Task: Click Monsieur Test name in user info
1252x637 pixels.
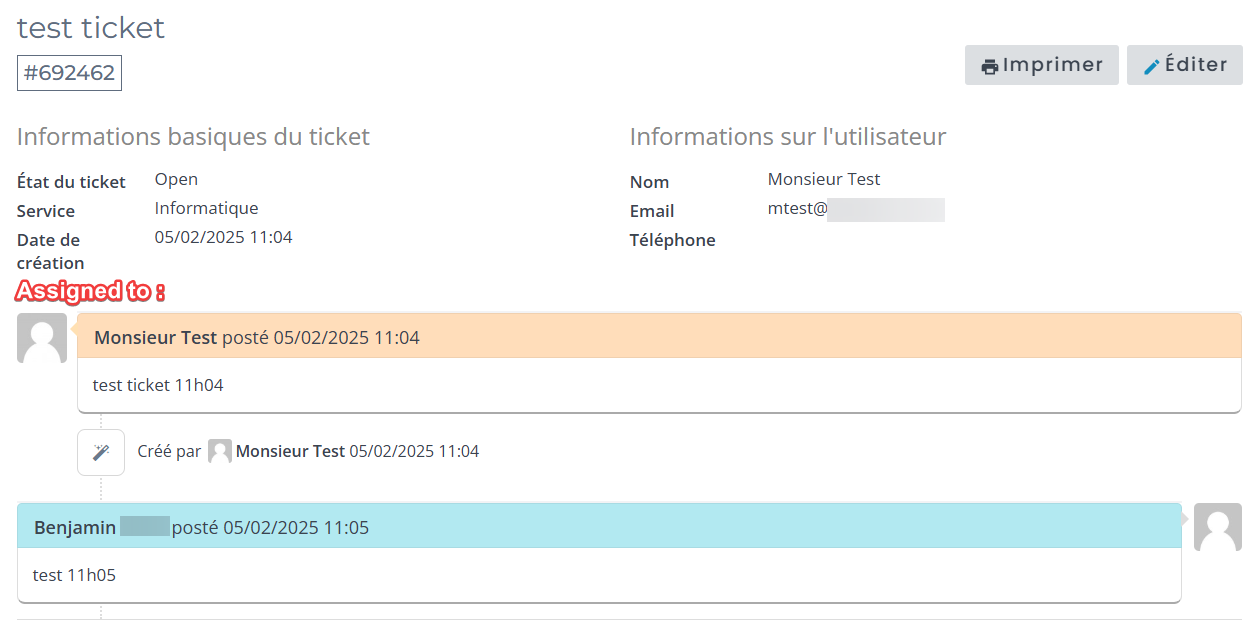Action: click(823, 179)
